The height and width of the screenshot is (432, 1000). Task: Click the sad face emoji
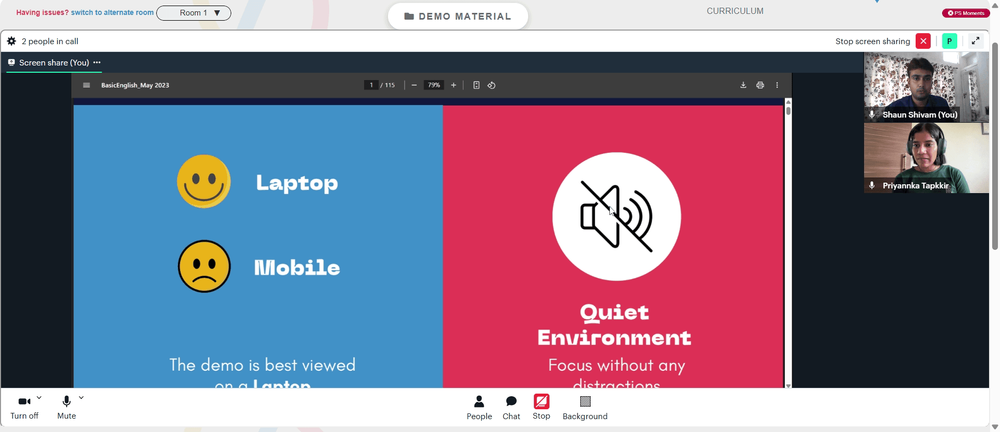coord(204,266)
